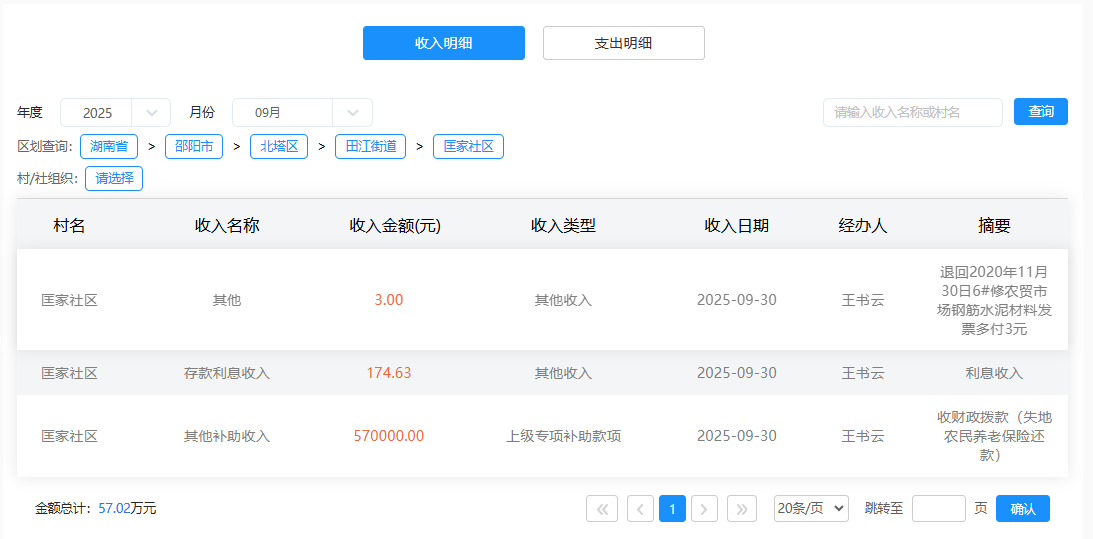Select the 邵阳市 region tag
The width and height of the screenshot is (1093, 539).
click(194, 147)
